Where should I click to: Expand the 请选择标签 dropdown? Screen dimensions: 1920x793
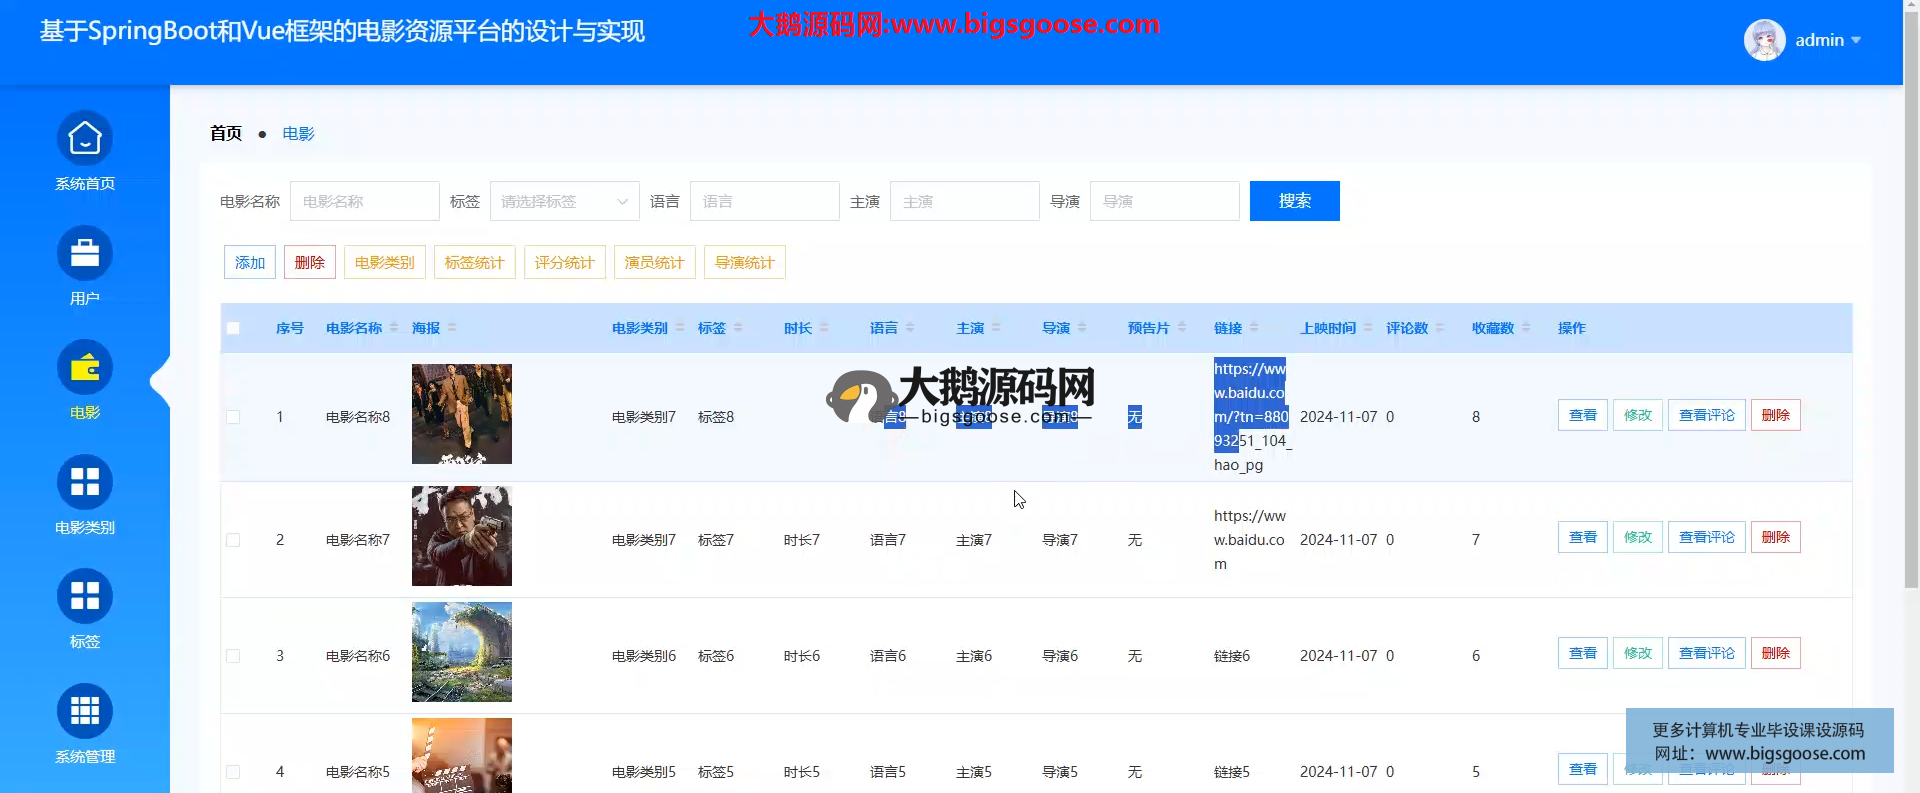[564, 201]
